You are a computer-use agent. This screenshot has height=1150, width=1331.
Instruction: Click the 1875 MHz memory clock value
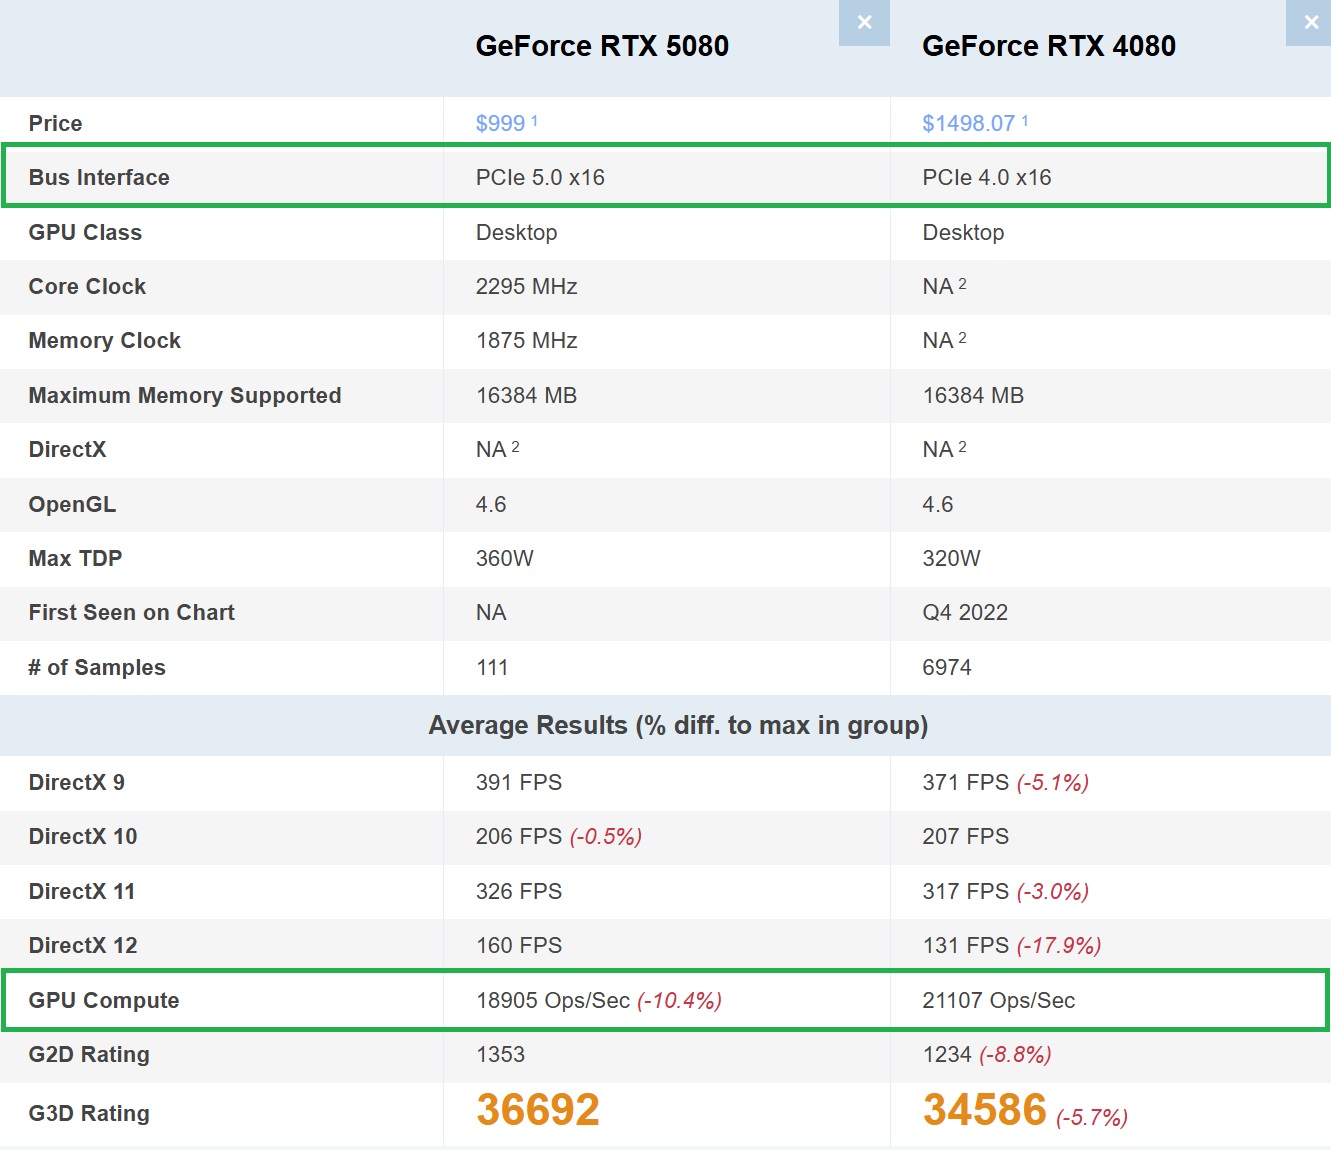coord(527,340)
